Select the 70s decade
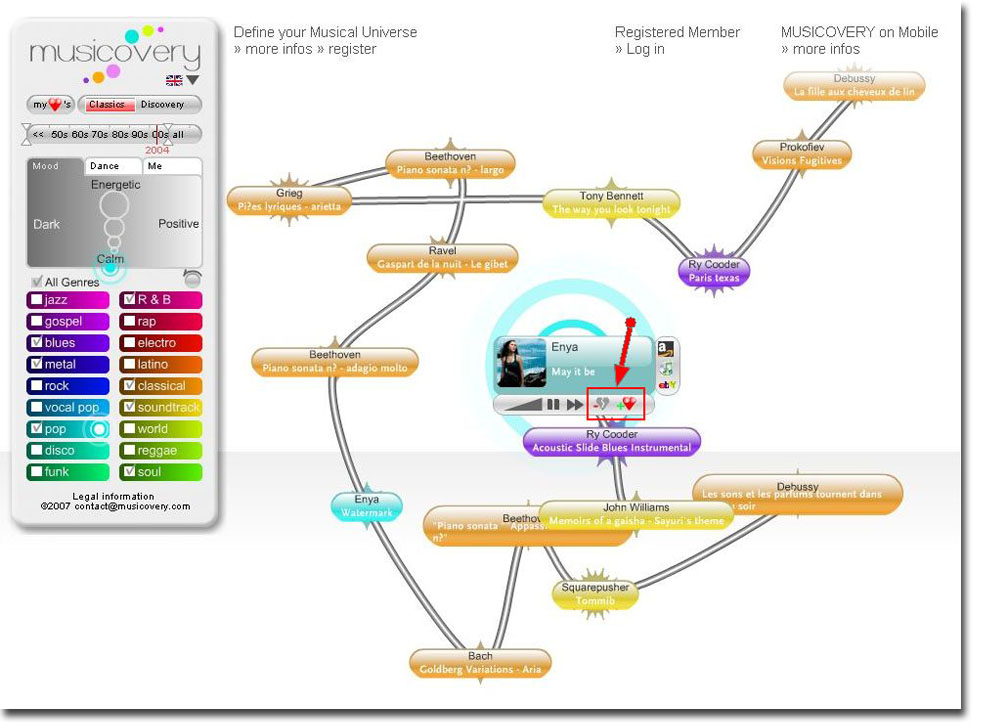This screenshot has width=983, height=725. 100,134
